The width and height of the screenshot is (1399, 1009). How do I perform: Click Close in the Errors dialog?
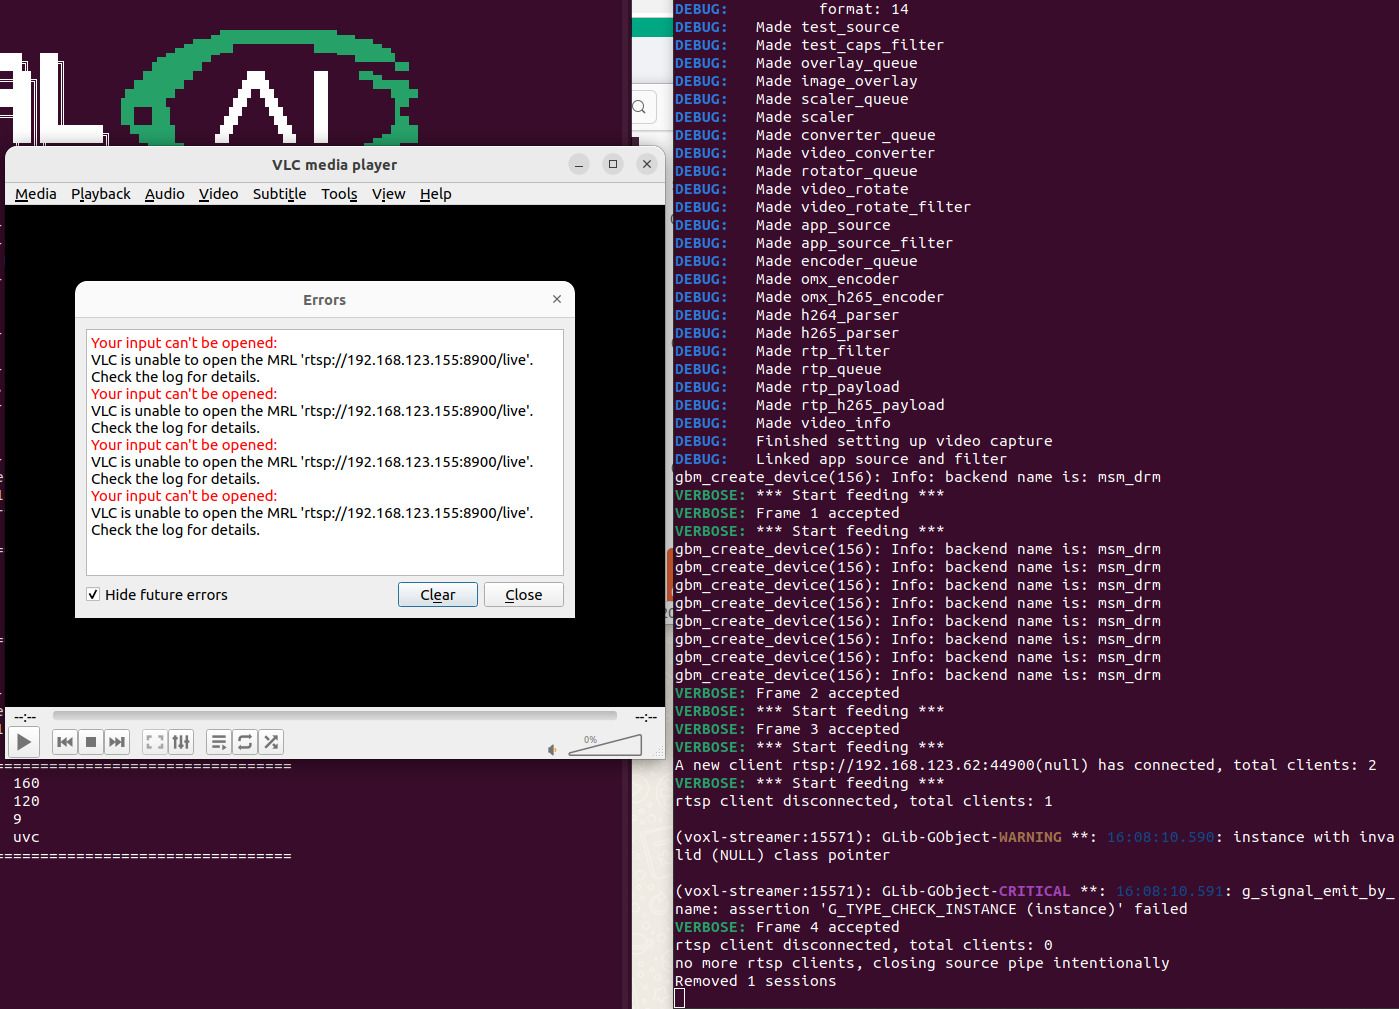pyautogui.click(x=523, y=594)
